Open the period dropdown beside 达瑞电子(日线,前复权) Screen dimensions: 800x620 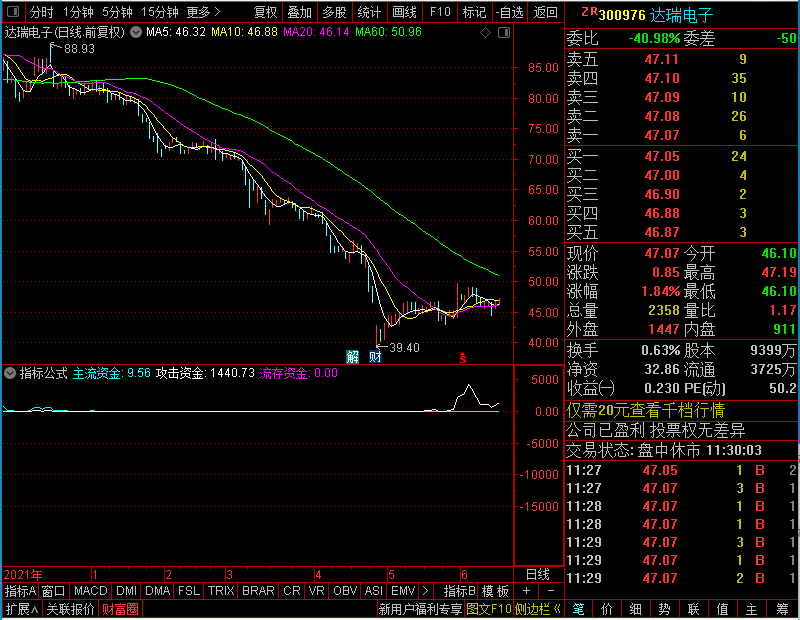136,33
